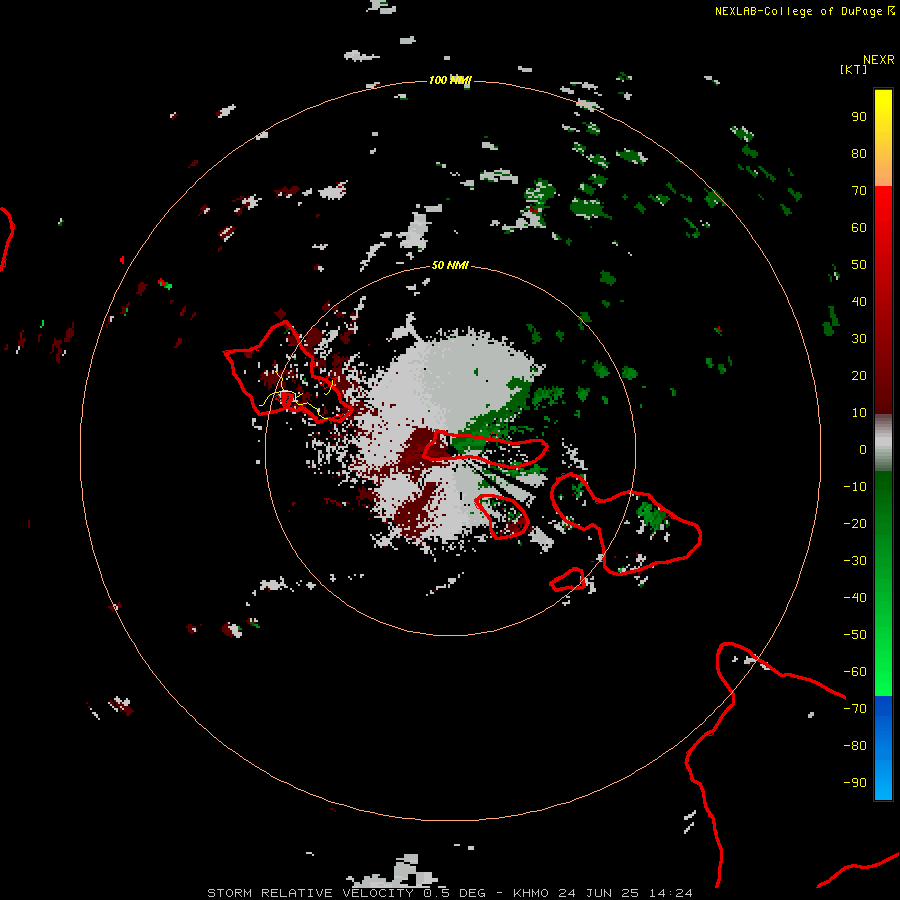900x900 pixels.
Task: Select the 80 value on the velocity scale
Action: [x=859, y=154]
